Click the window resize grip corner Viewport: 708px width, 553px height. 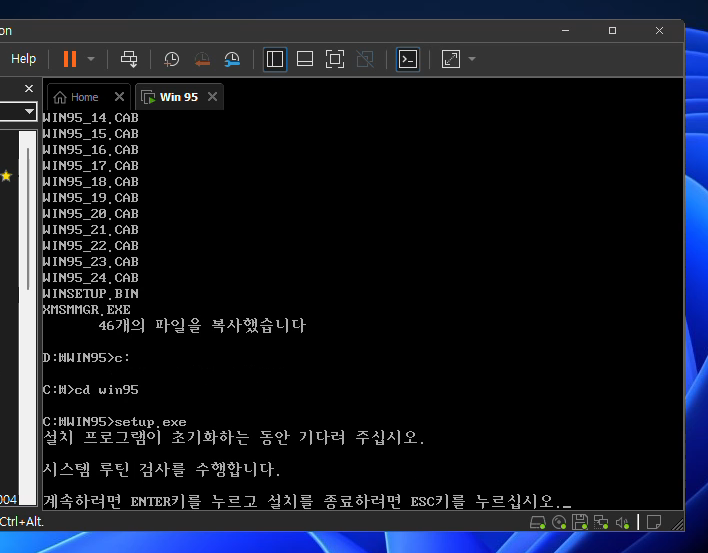point(678,524)
